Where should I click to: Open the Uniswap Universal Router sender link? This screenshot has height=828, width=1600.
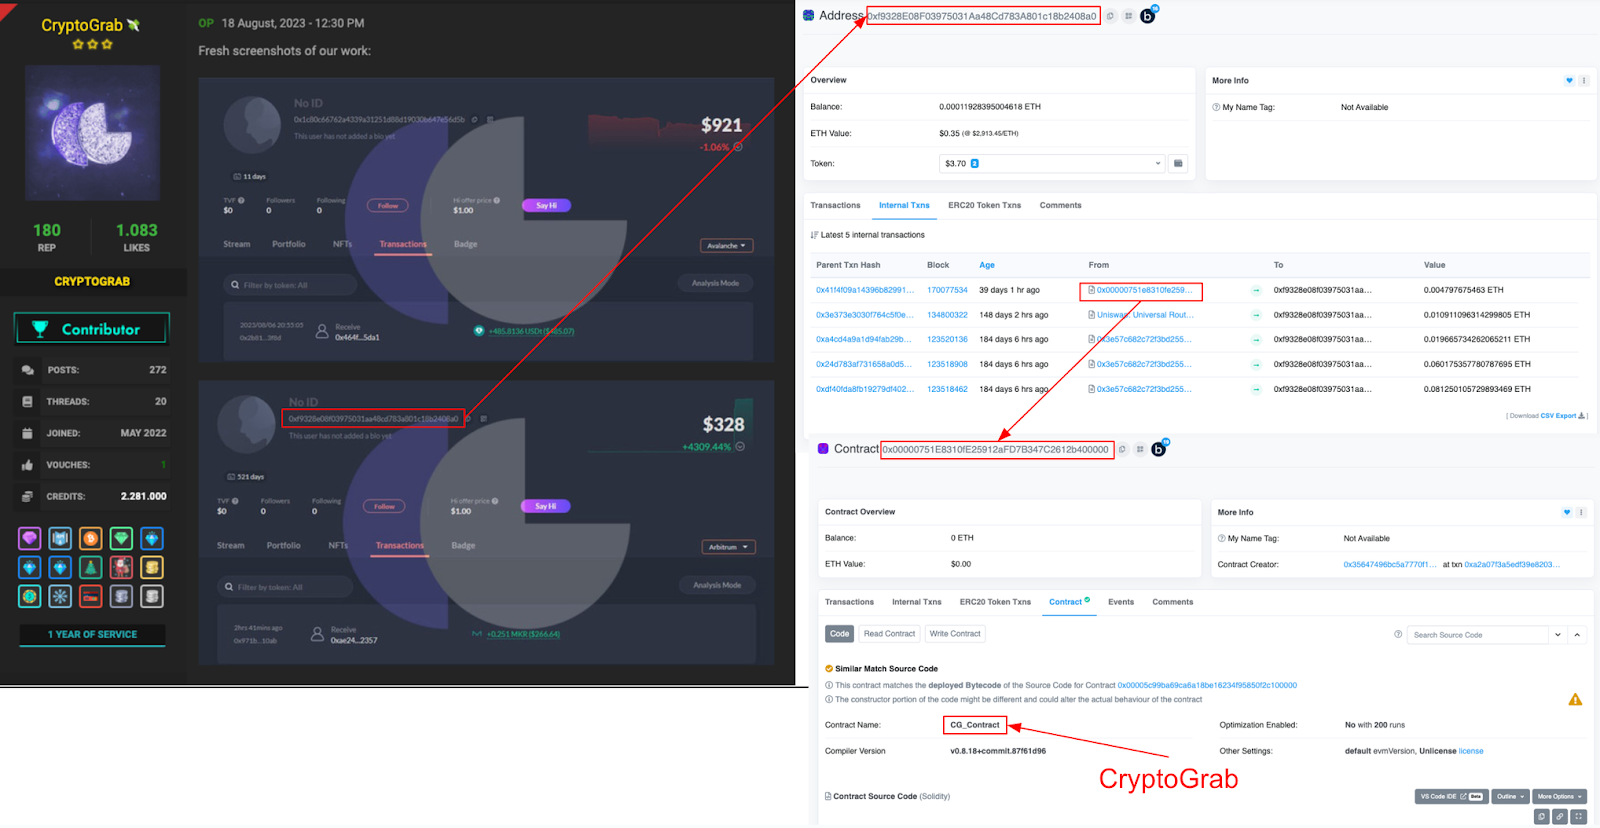point(1144,315)
